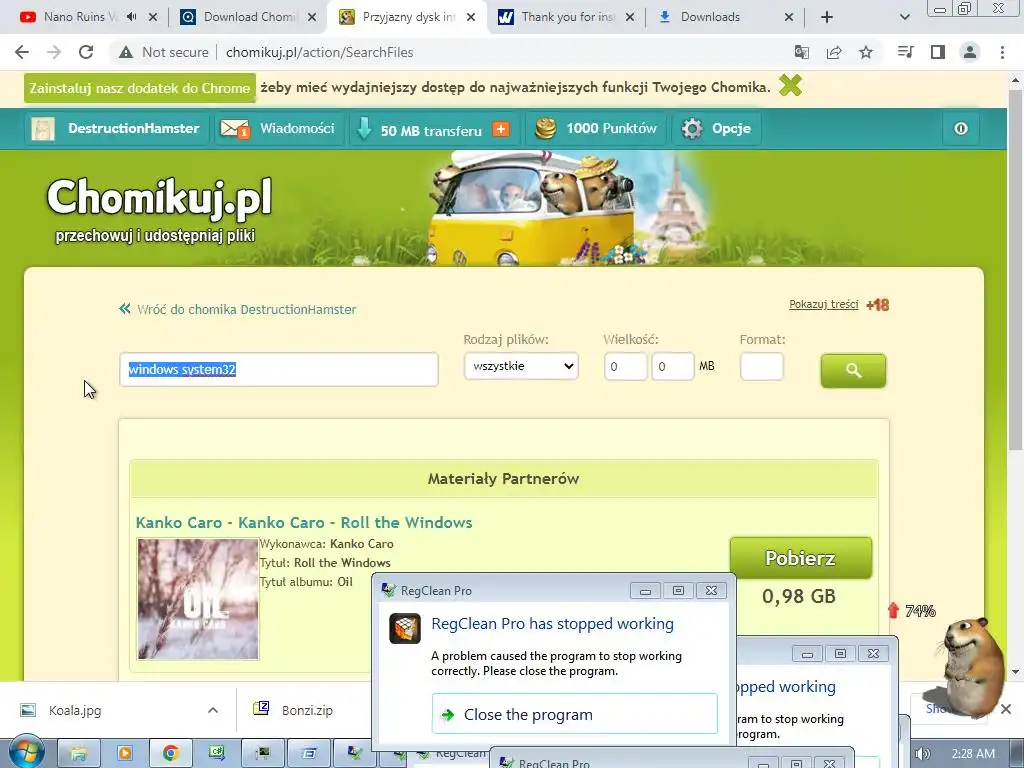The image size is (1024, 768).
Task: Click the 50 MB transferu item
Action: point(431,131)
